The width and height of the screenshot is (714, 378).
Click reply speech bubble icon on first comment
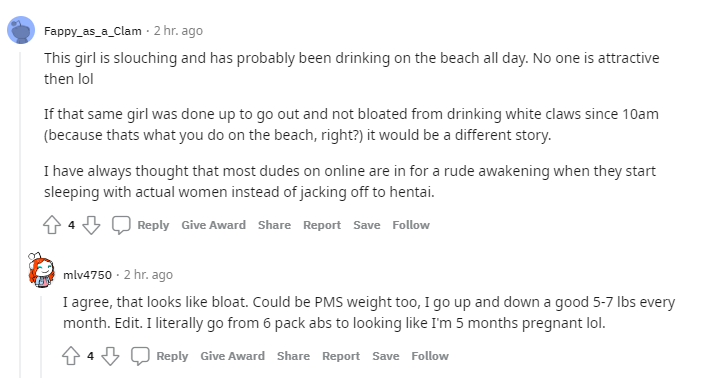(x=121, y=225)
